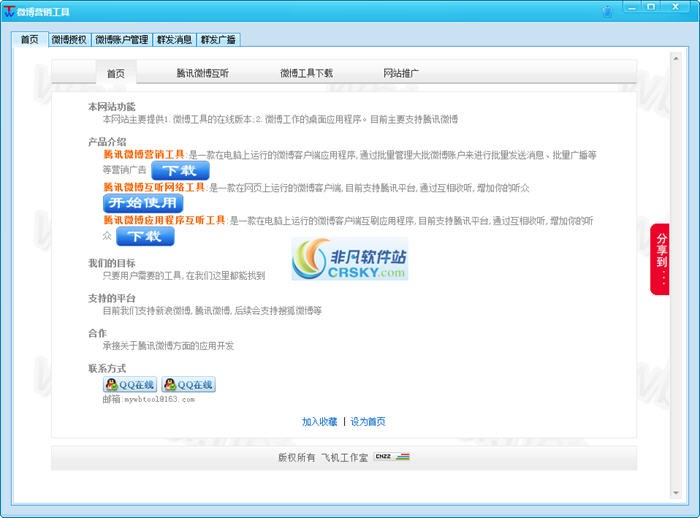The height and width of the screenshot is (518, 700).
Task: Go to 微博工具下载 navigation item
Action: tap(306, 73)
